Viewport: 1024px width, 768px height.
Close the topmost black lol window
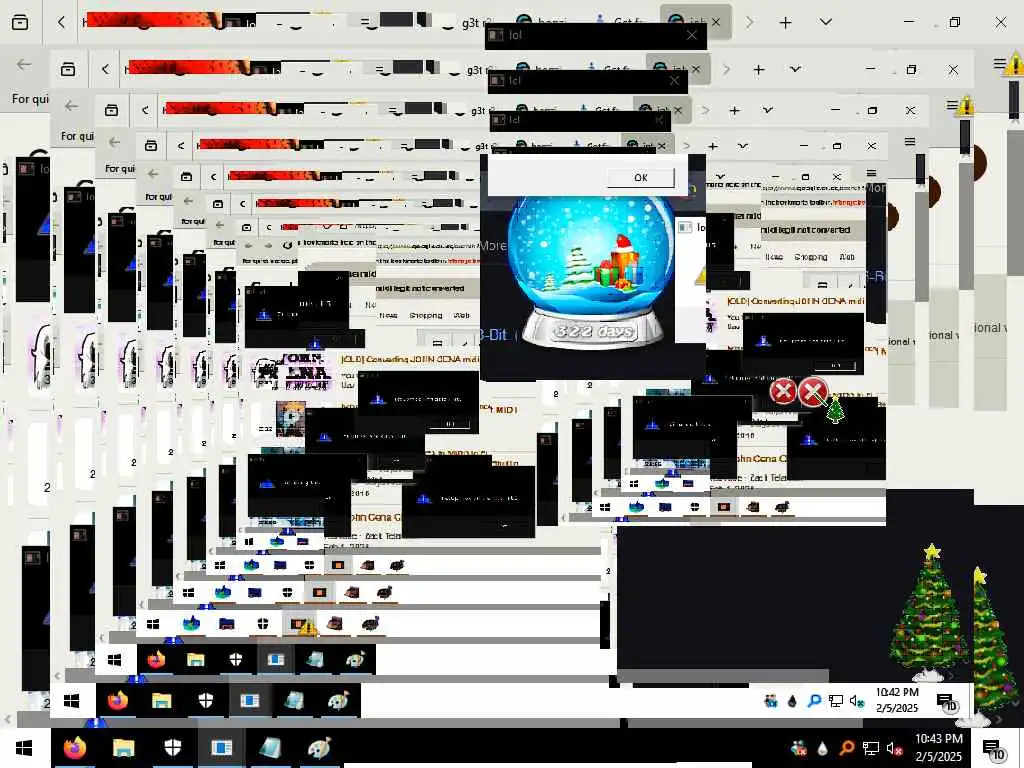692,35
